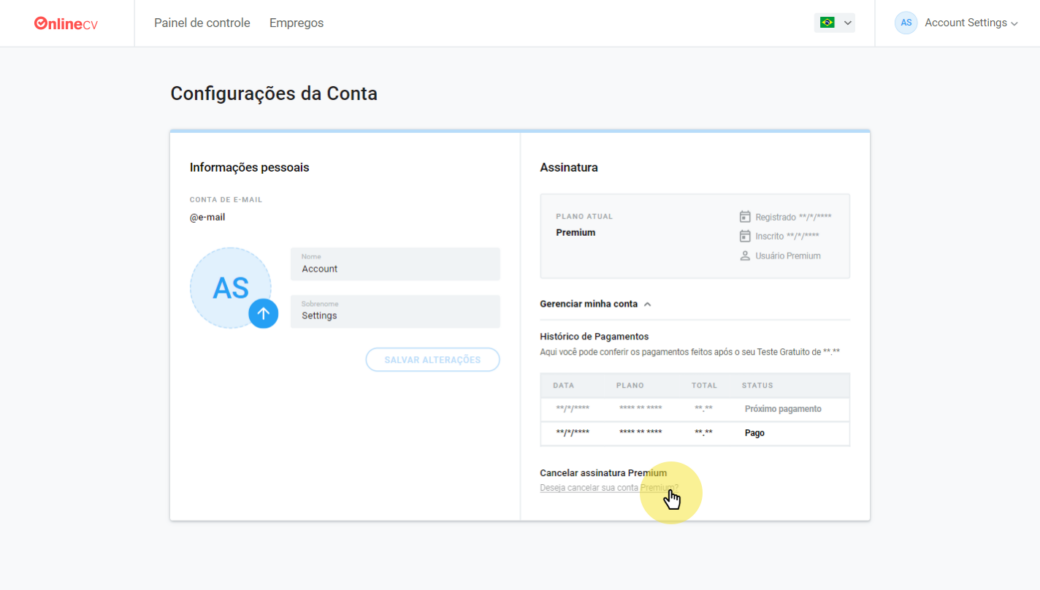
Task: Click the blue upload photo arrow icon
Action: click(263, 313)
